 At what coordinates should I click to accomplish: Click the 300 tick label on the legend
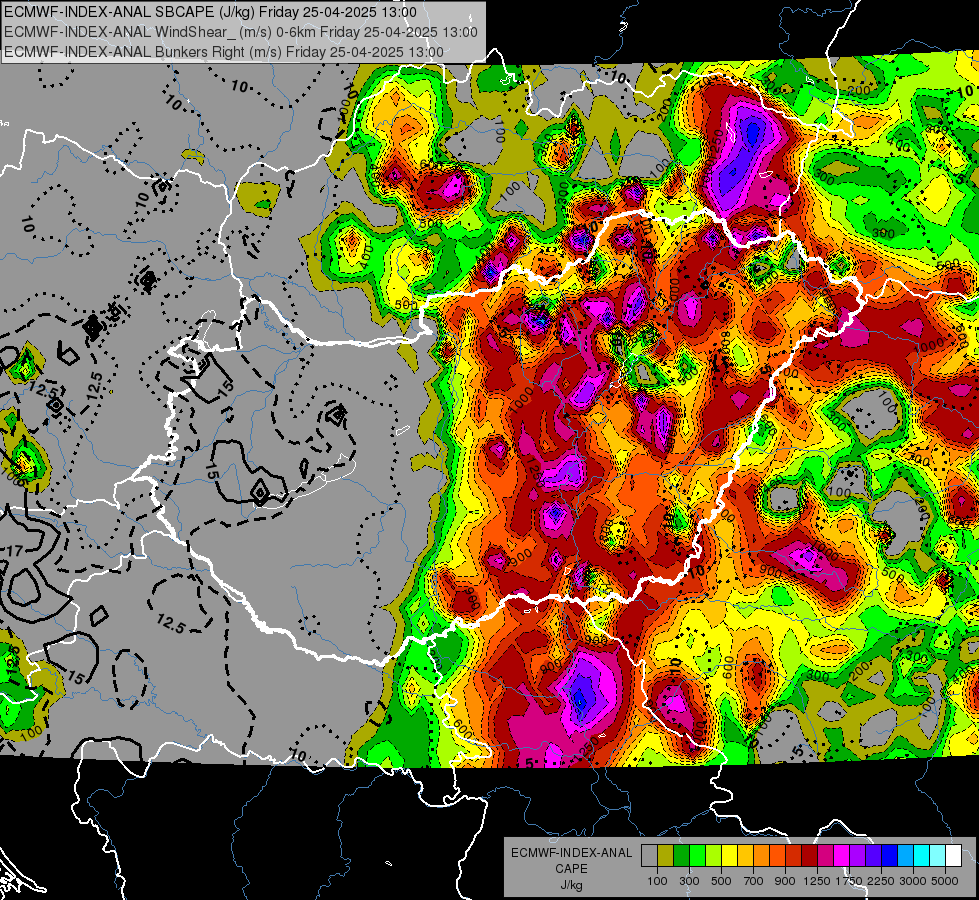click(x=689, y=881)
